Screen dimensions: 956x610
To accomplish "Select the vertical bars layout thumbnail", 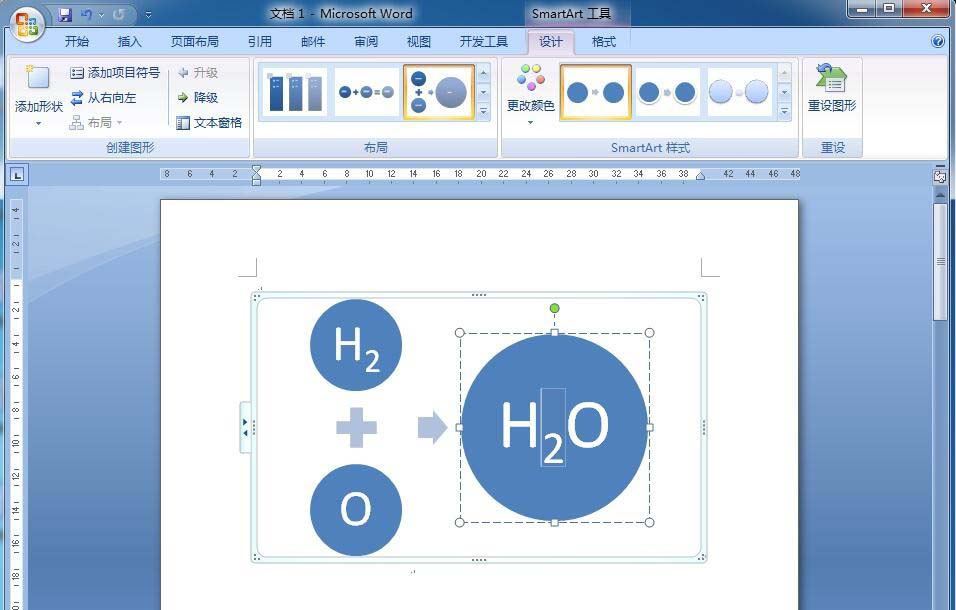I will [x=295, y=92].
